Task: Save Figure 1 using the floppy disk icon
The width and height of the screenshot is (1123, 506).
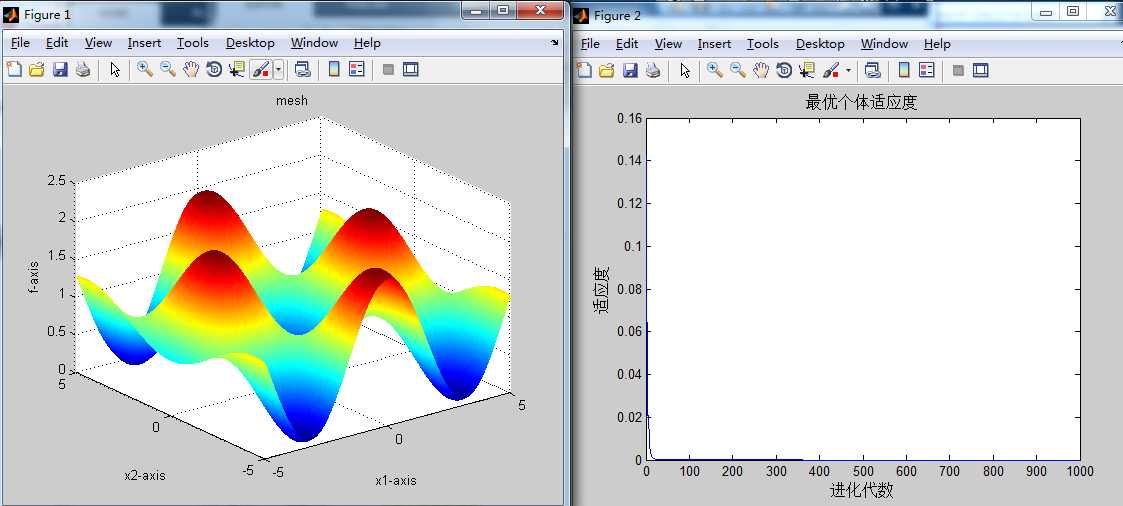Action: 60,69
